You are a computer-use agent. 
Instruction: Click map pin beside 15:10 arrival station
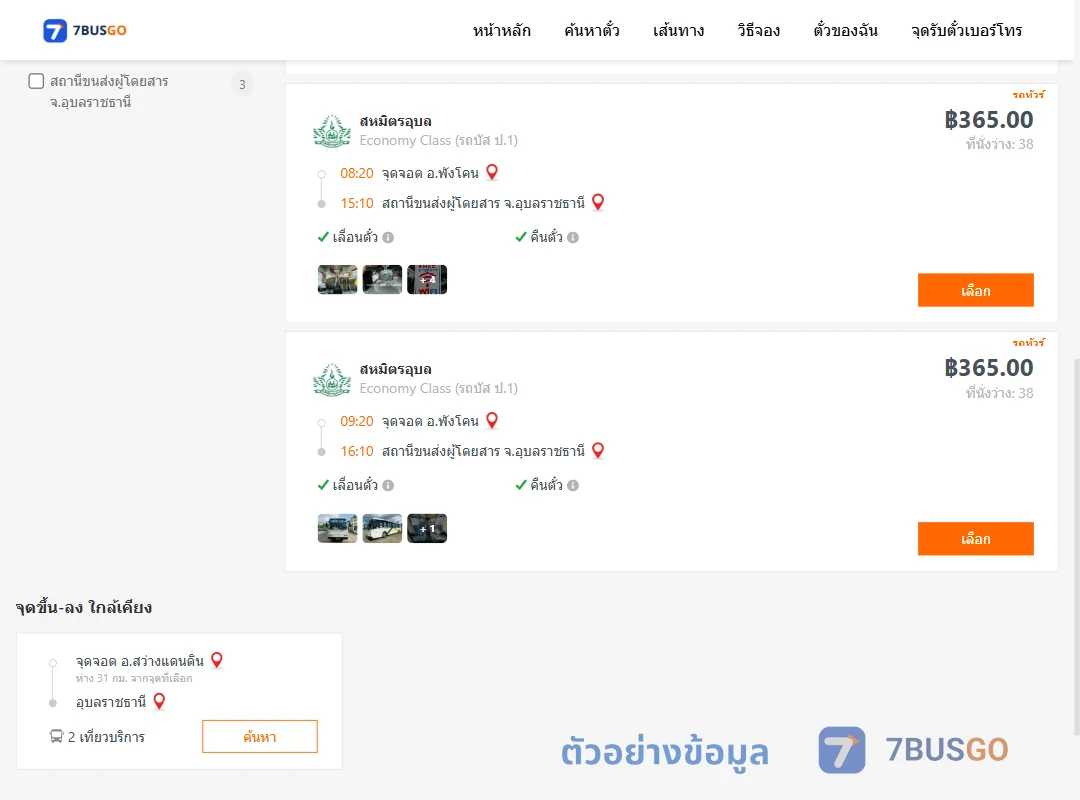pos(598,202)
